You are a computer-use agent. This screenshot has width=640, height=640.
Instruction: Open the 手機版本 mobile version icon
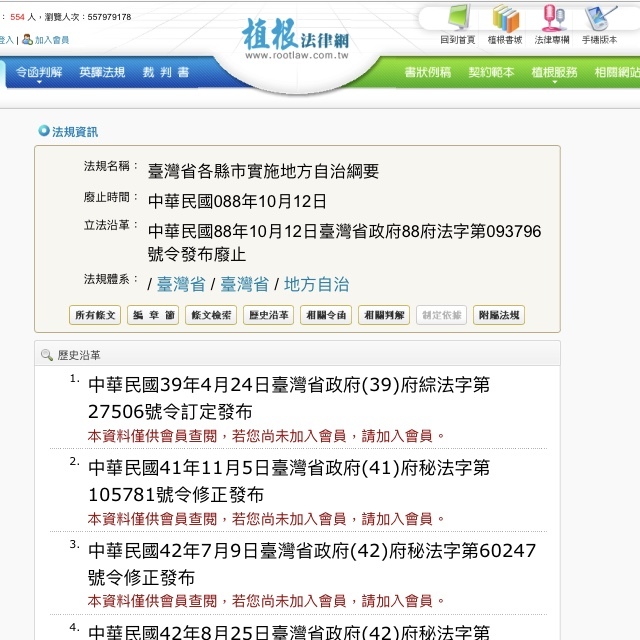click(601, 18)
